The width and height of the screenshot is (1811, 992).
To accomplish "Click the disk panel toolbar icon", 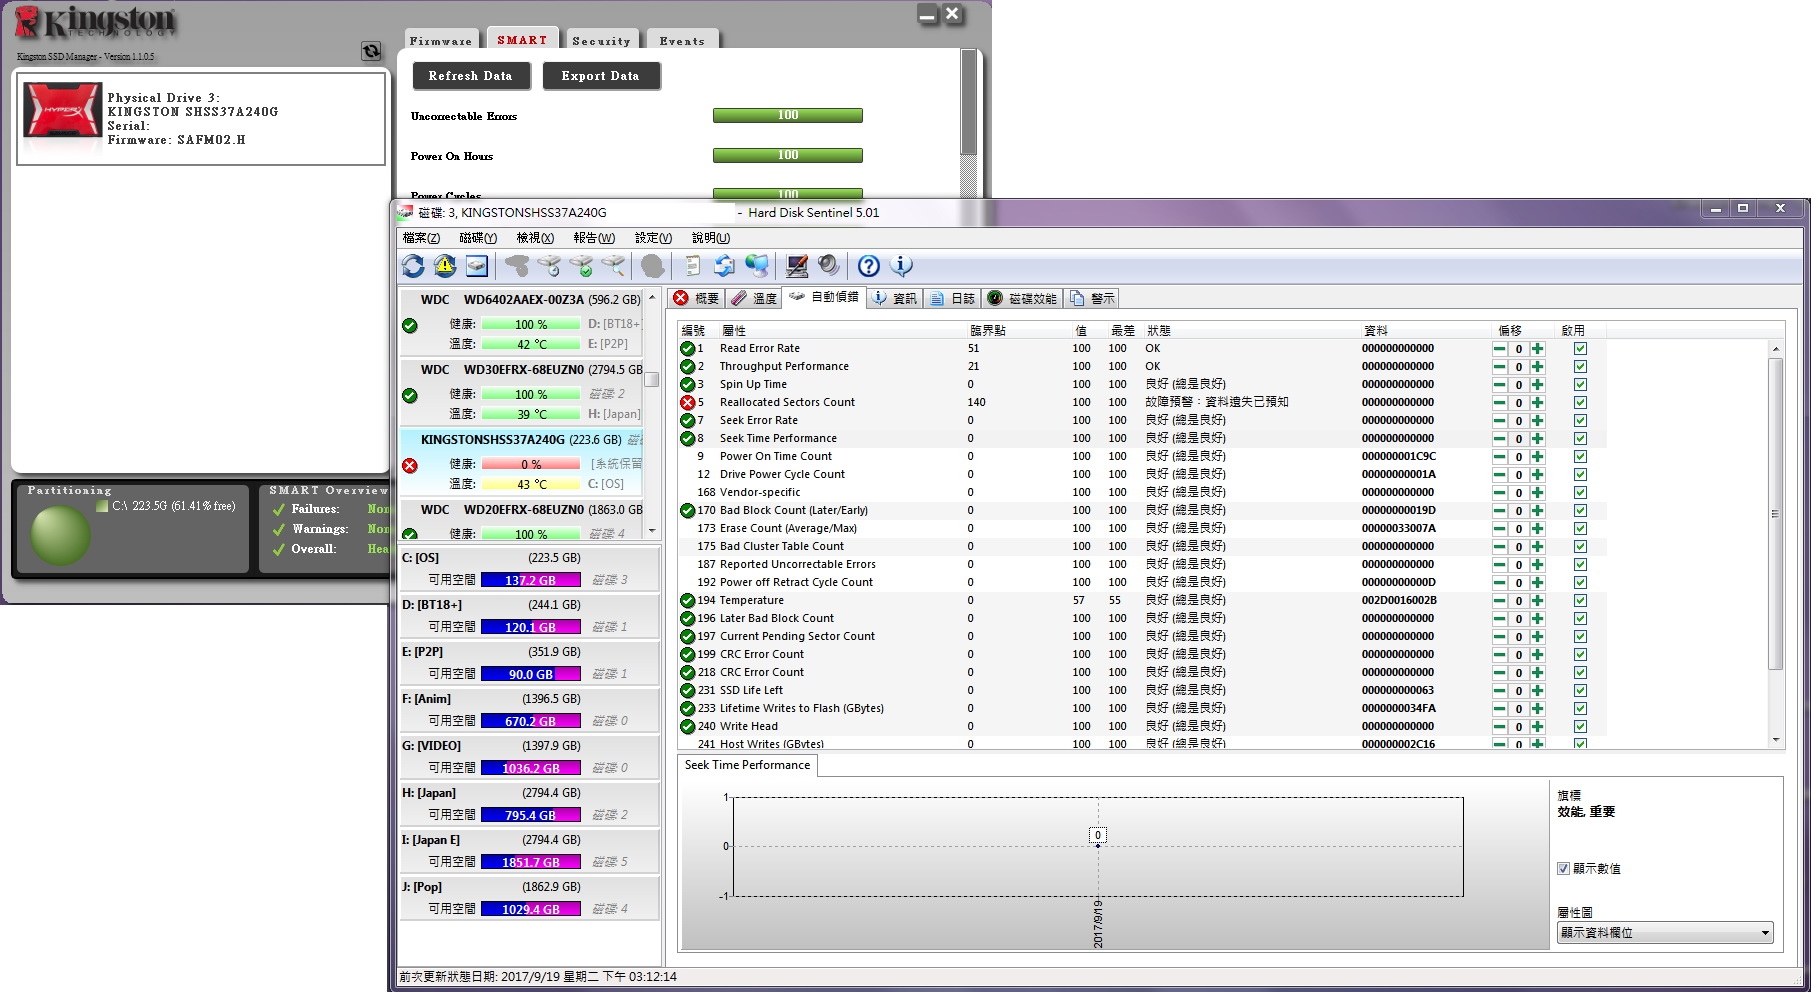I will [x=477, y=266].
